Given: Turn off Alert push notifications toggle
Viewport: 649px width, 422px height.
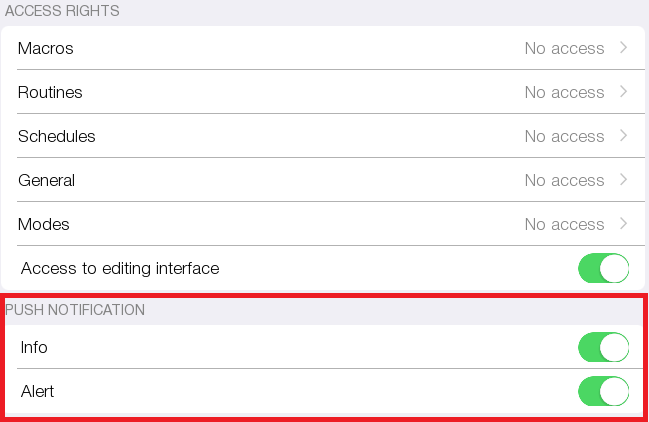Looking at the screenshot, I should point(603,391).
